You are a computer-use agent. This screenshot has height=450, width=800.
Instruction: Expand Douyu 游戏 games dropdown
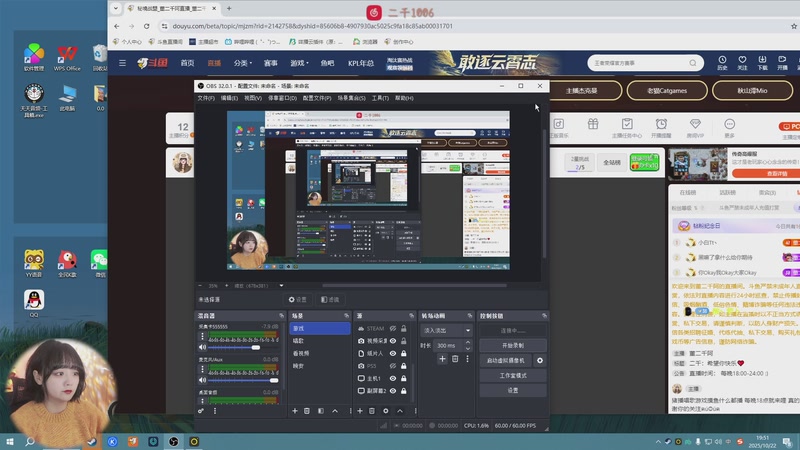point(299,63)
